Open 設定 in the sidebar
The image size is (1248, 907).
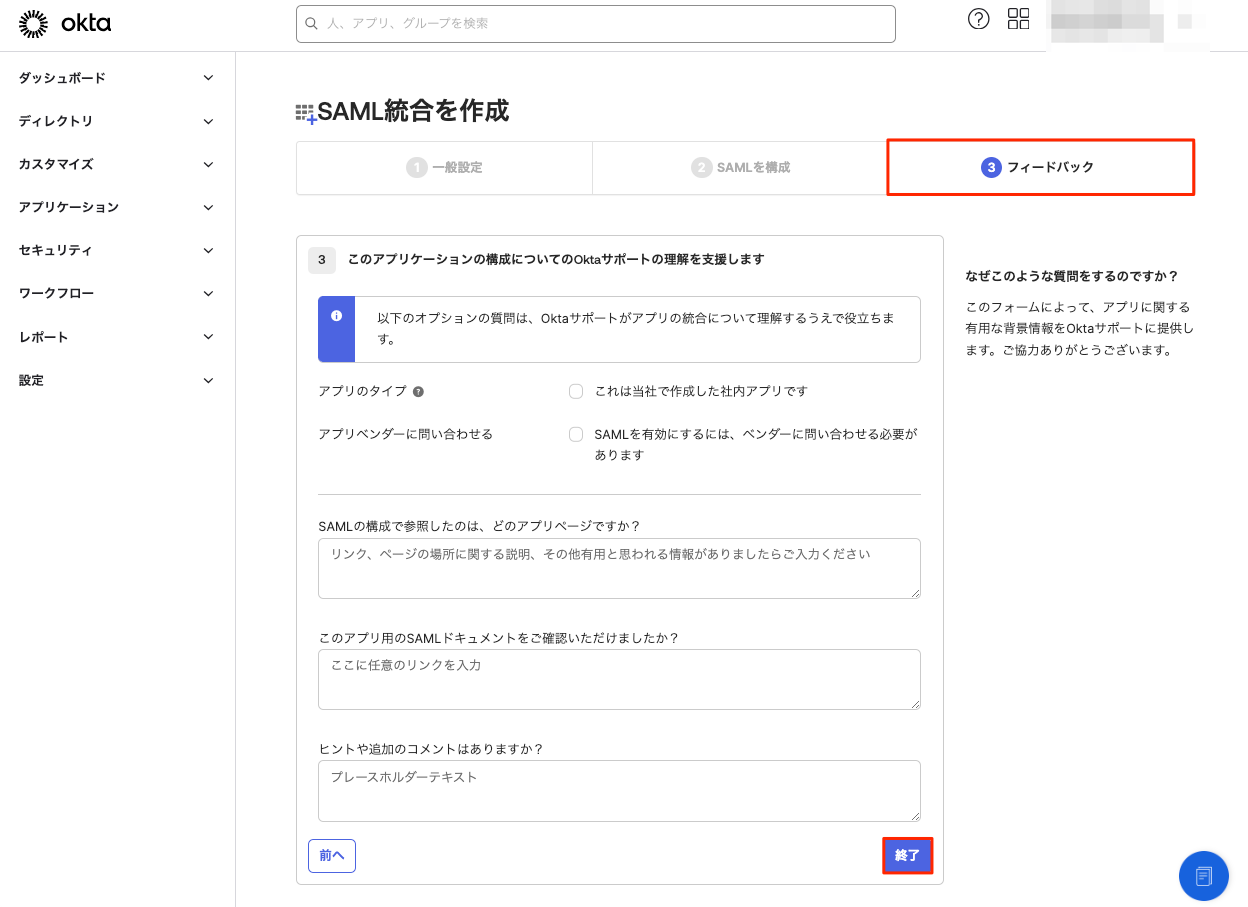point(31,380)
